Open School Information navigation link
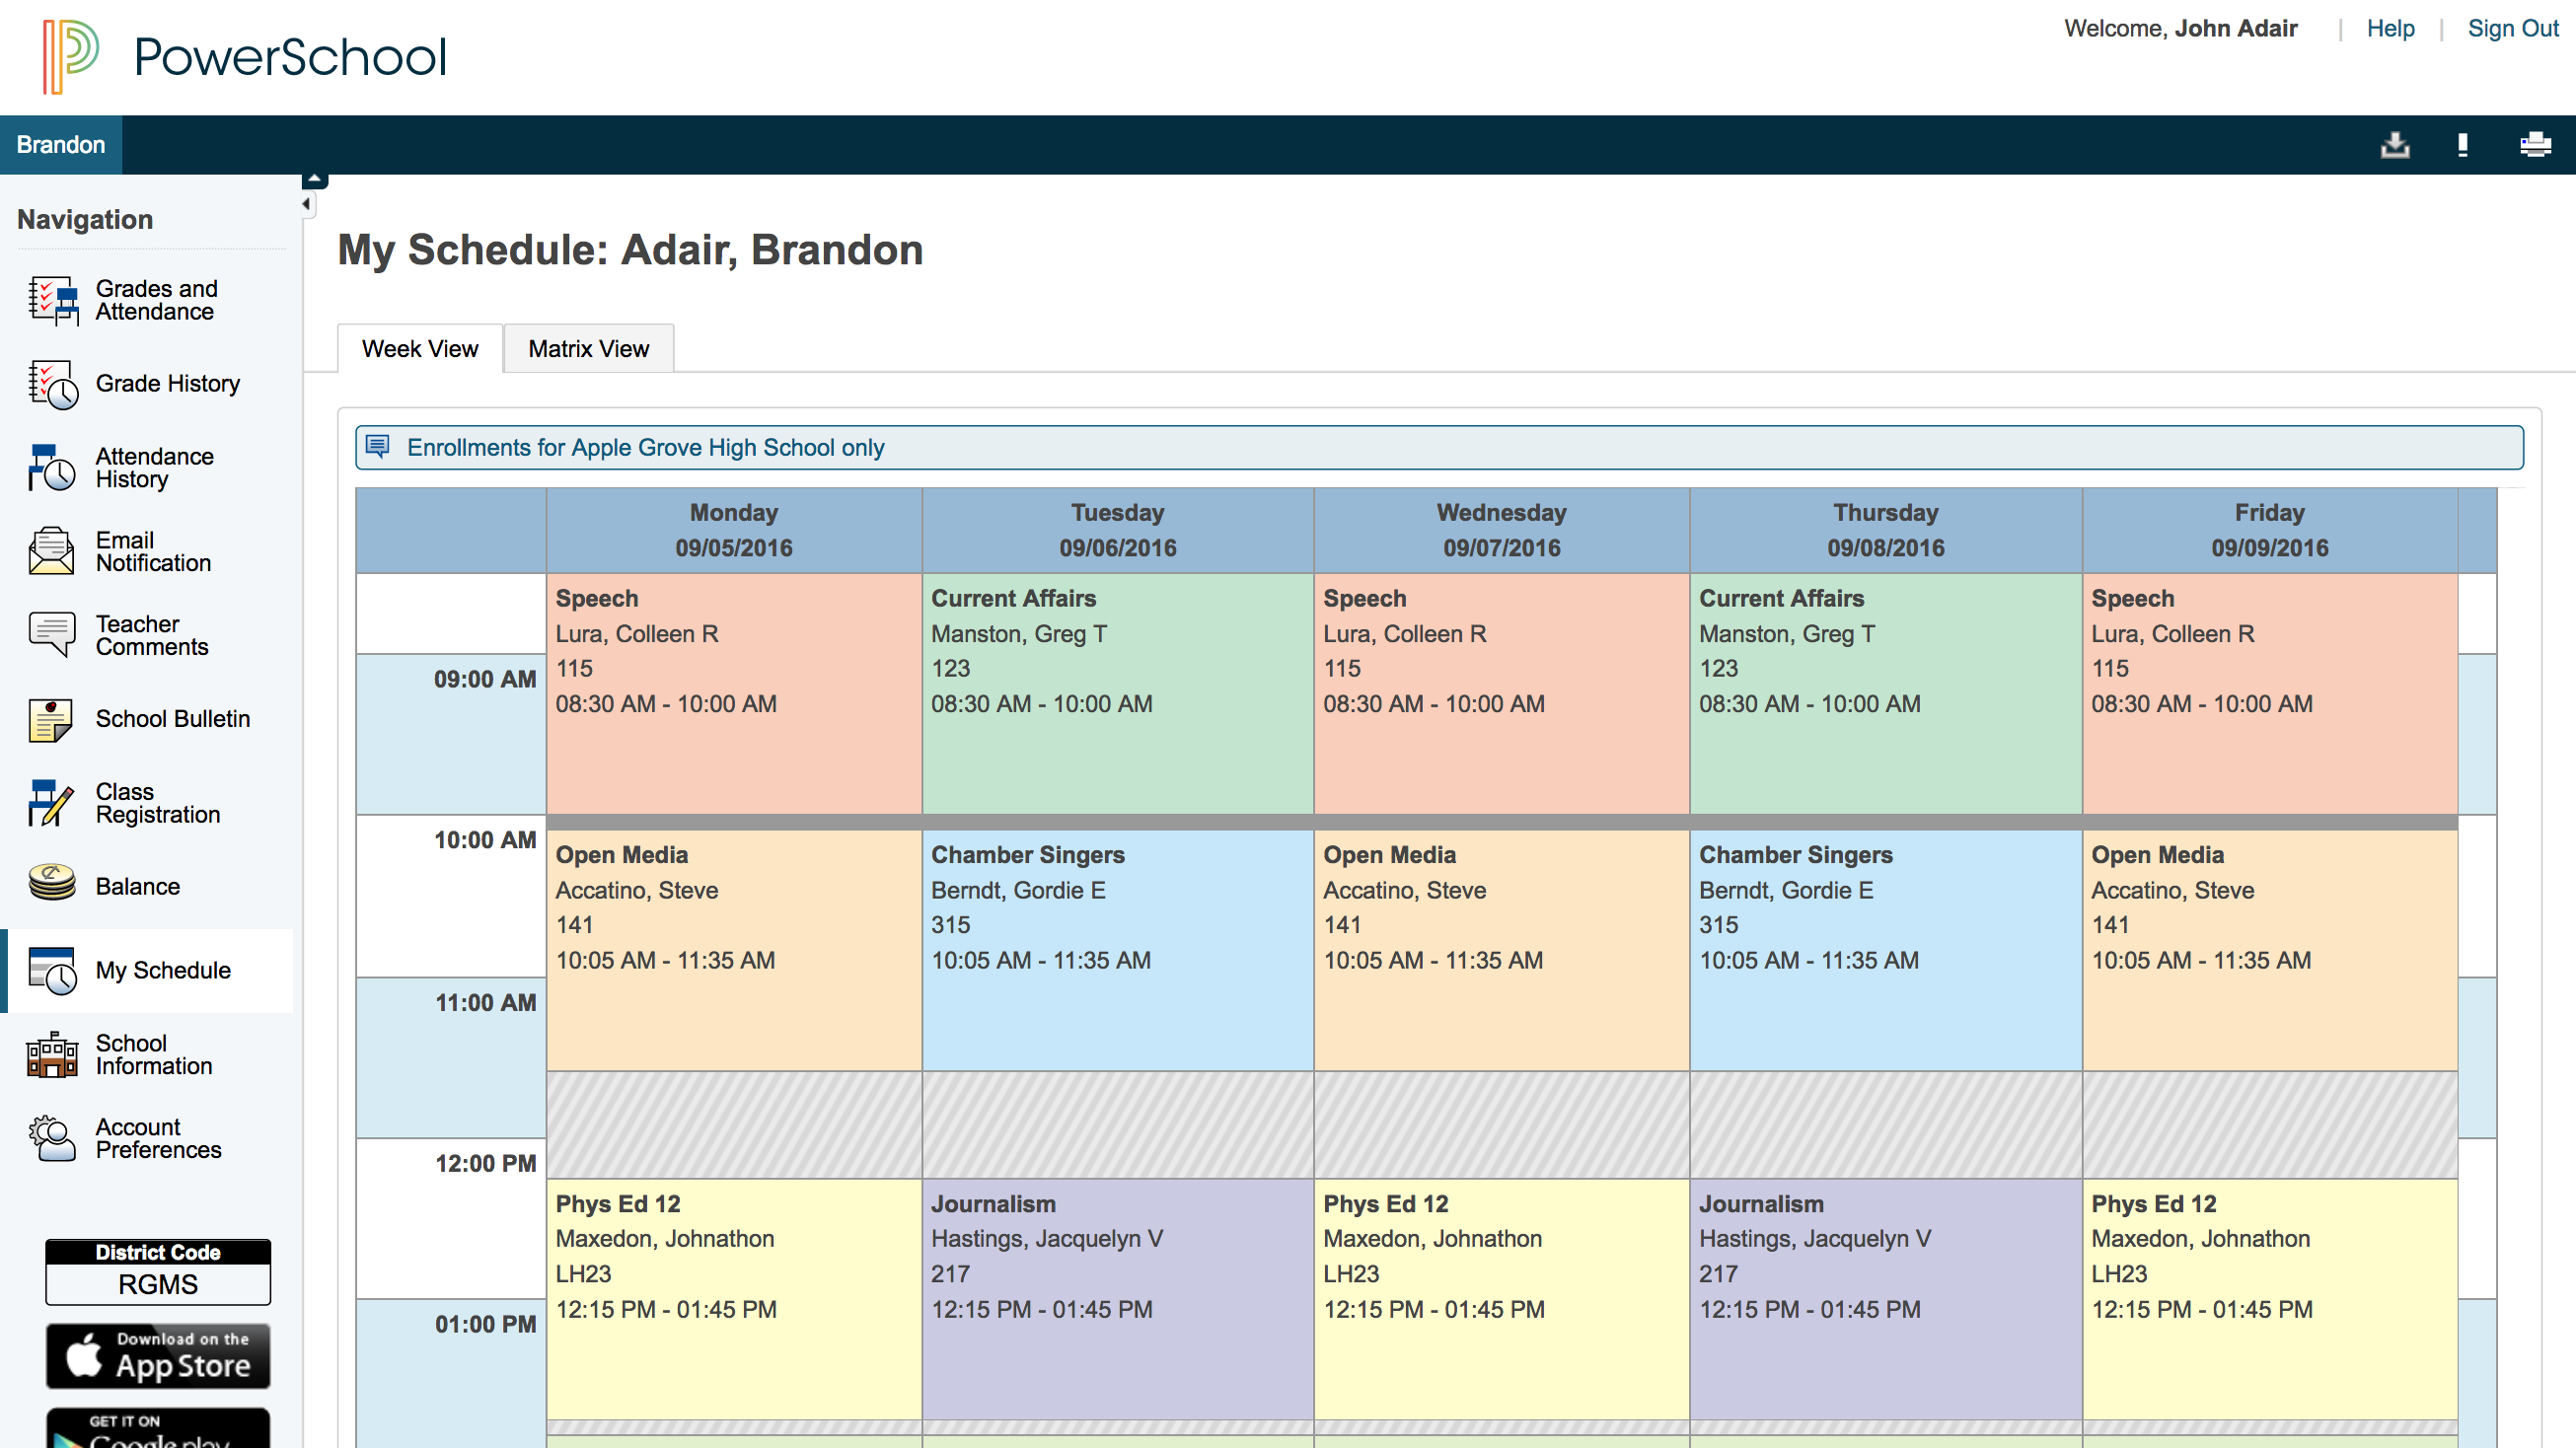The image size is (2576, 1448). 154,1054
